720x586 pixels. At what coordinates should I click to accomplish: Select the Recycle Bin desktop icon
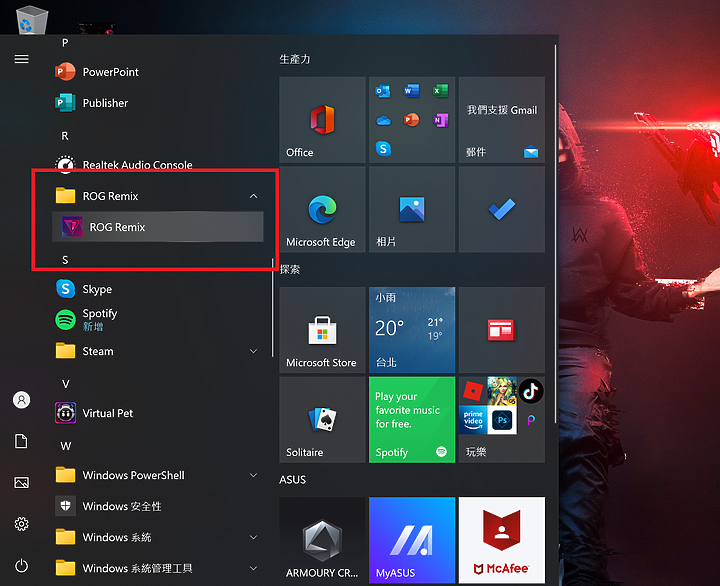point(32,19)
